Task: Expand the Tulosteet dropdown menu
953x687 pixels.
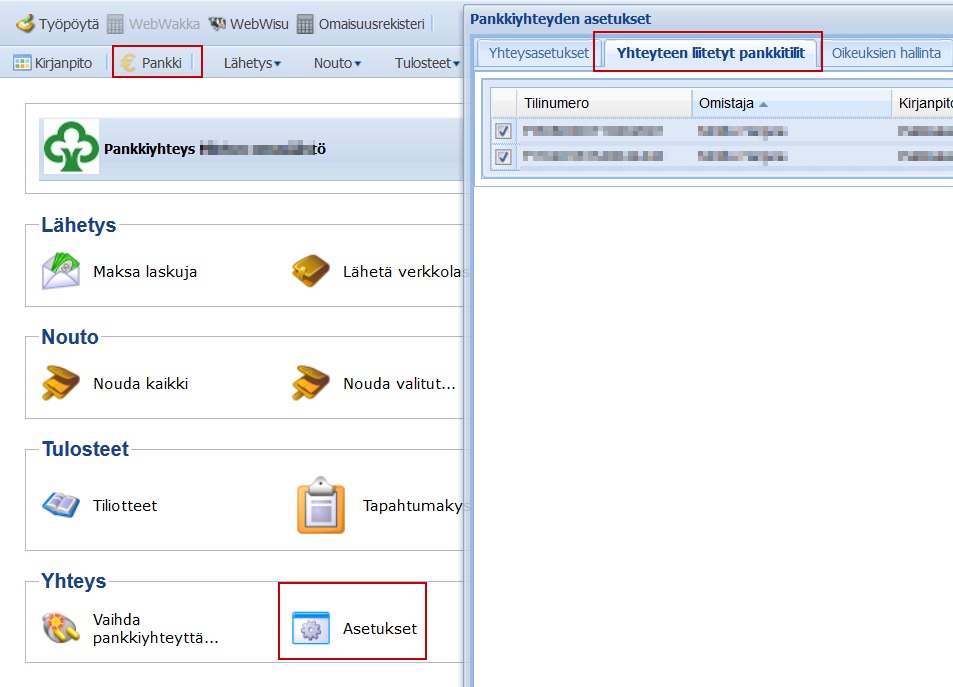Action: click(x=427, y=63)
